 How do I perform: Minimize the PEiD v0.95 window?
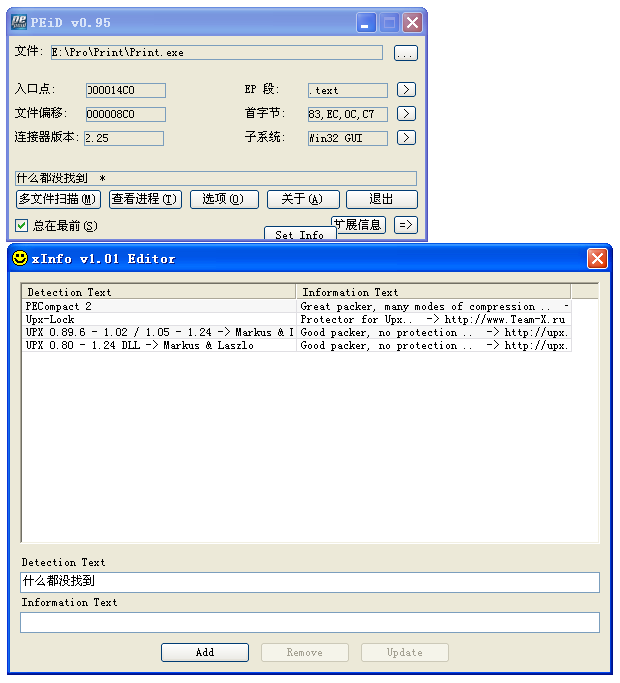coord(366,22)
